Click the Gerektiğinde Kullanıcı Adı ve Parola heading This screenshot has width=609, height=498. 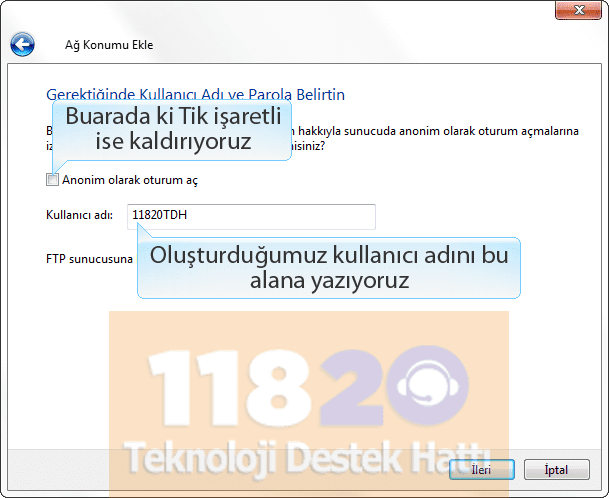[x=195, y=94]
